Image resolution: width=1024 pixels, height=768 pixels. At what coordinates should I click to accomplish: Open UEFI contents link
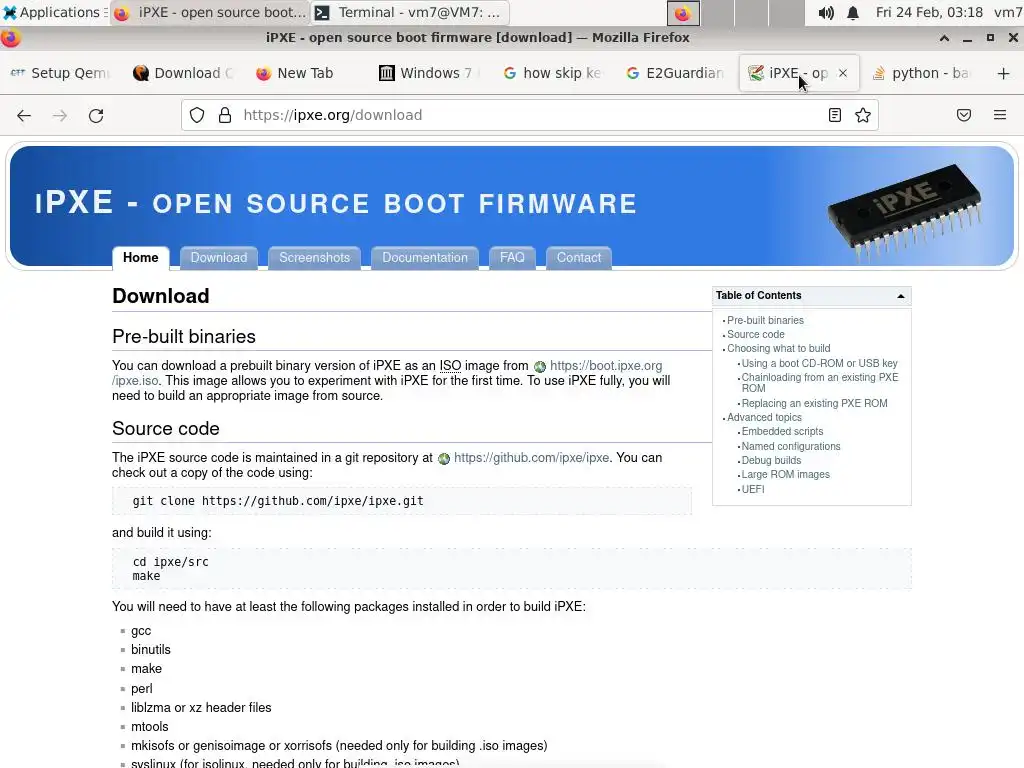click(752, 489)
